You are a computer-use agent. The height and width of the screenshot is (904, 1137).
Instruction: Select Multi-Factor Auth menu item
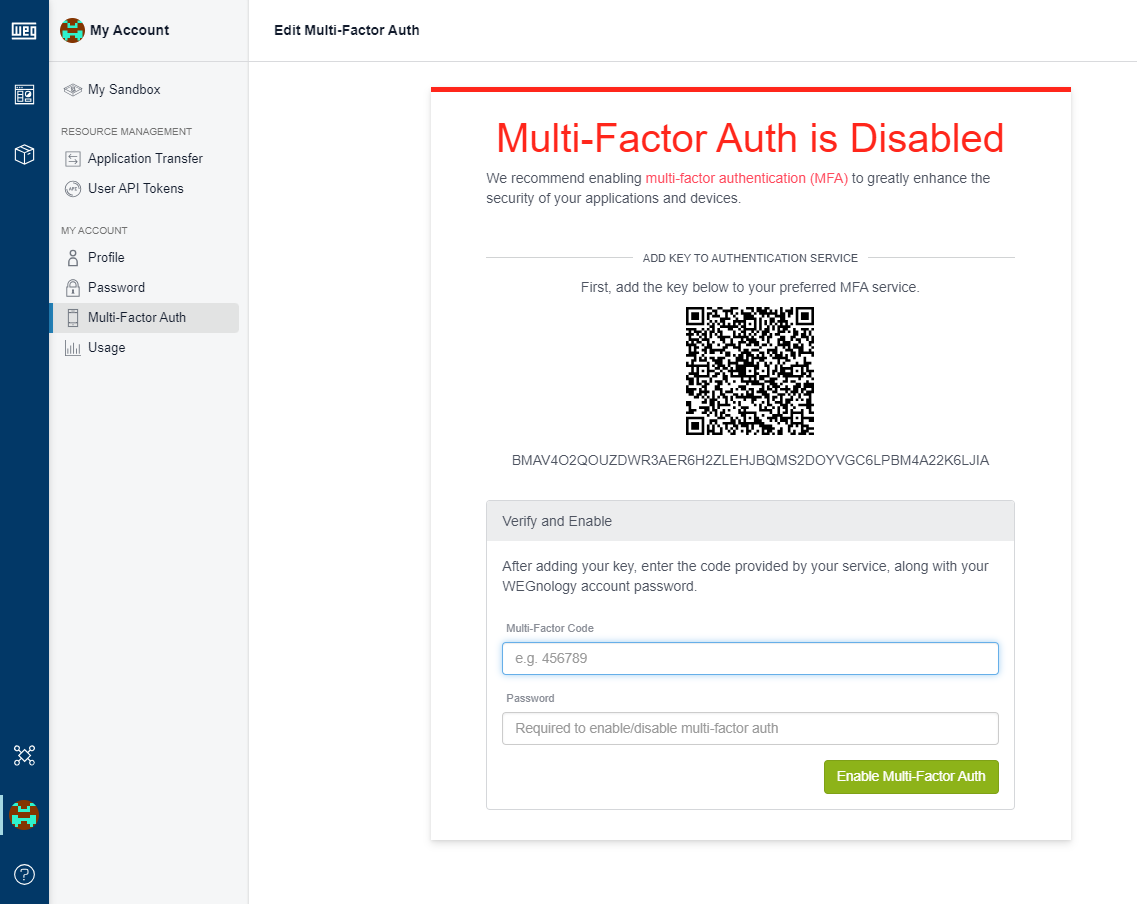pos(144,318)
